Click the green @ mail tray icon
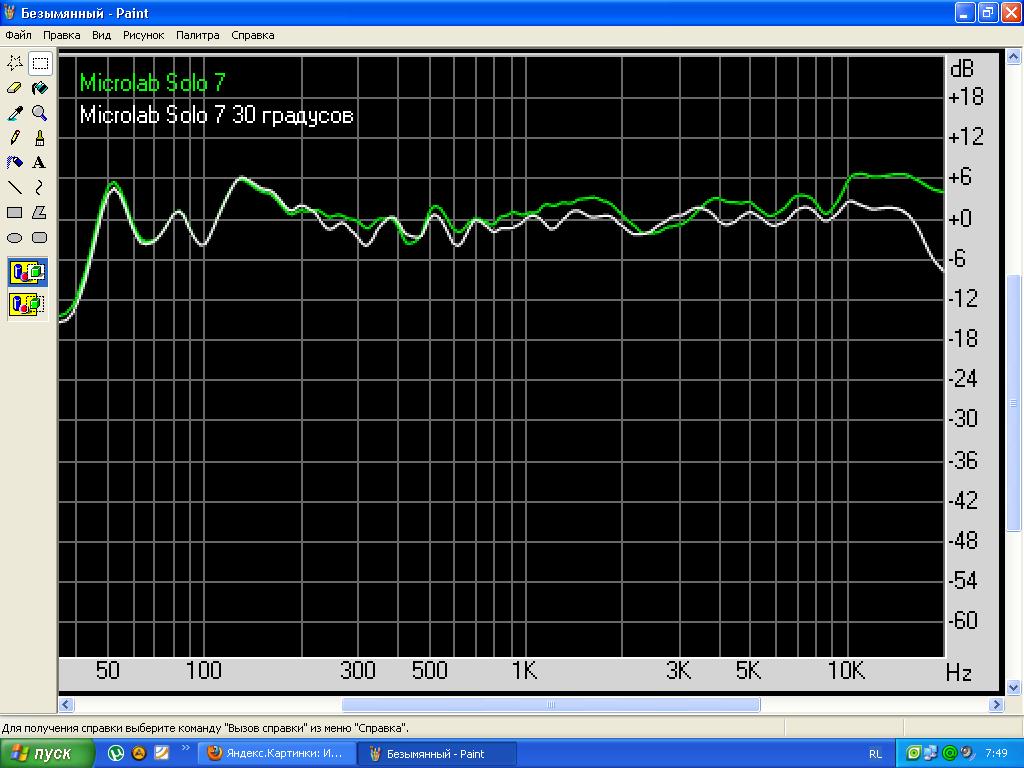 click(x=949, y=754)
